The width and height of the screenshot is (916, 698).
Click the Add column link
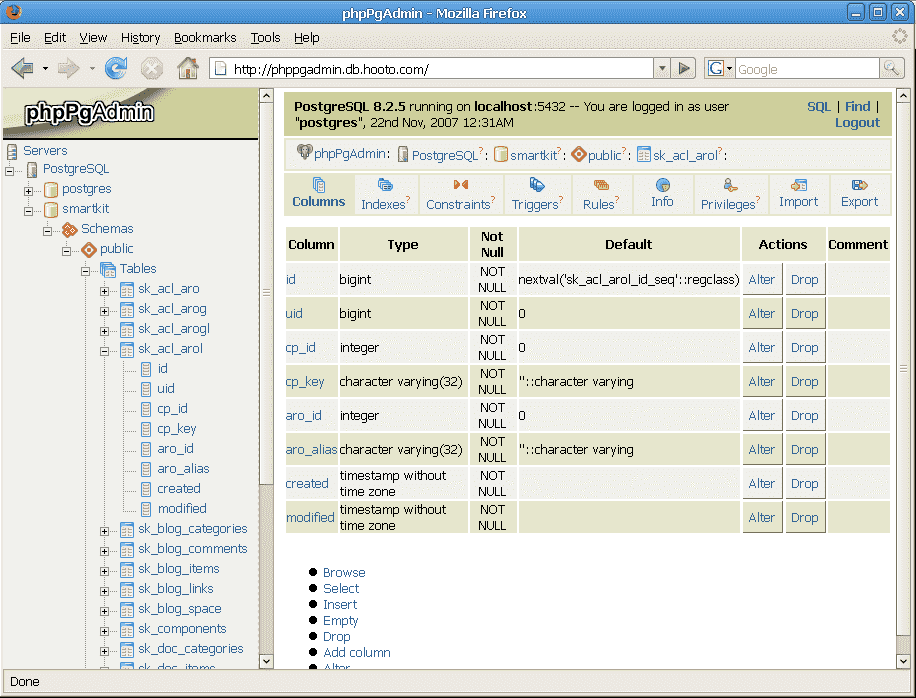[357, 653]
